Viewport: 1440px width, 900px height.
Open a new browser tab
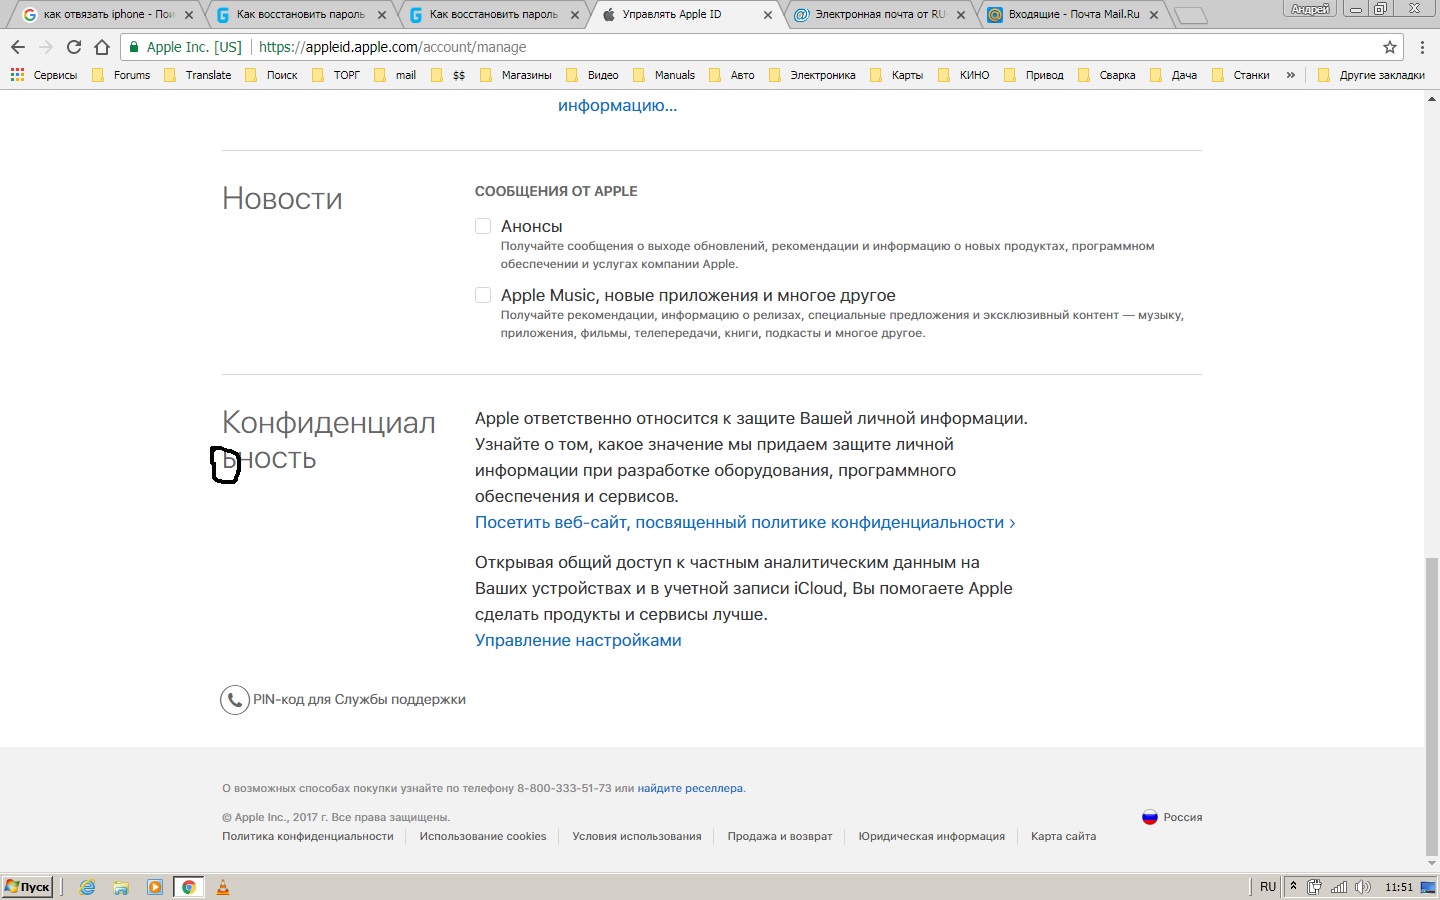point(1190,15)
